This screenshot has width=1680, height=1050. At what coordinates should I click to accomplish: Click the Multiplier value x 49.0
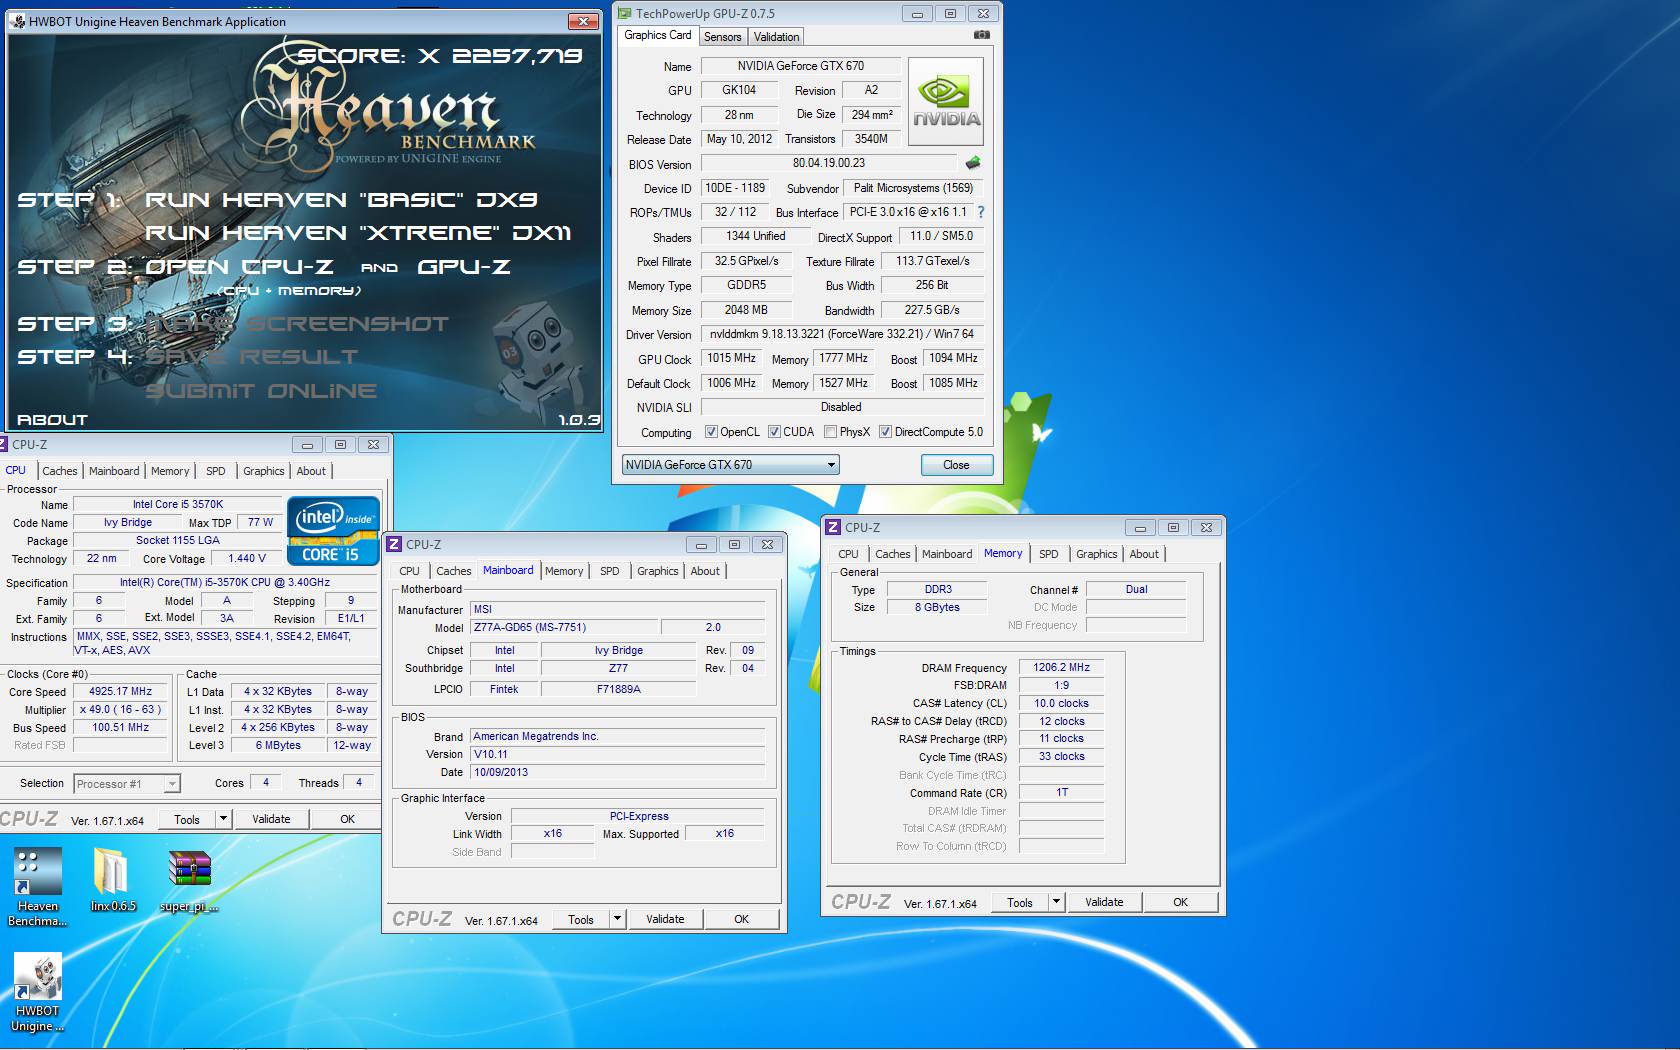coord(120,709)
